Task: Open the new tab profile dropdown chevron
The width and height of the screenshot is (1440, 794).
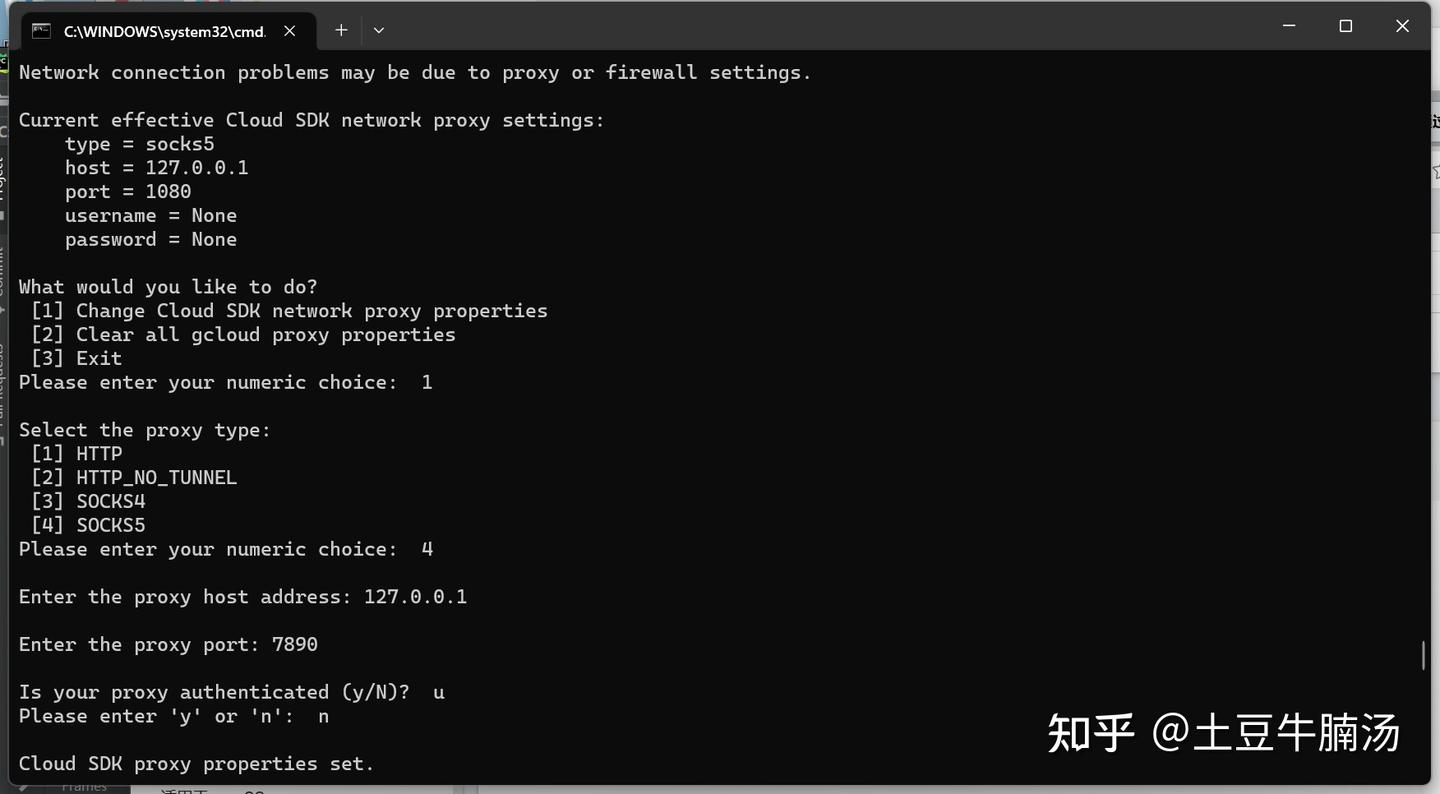Action: (379, 30)
